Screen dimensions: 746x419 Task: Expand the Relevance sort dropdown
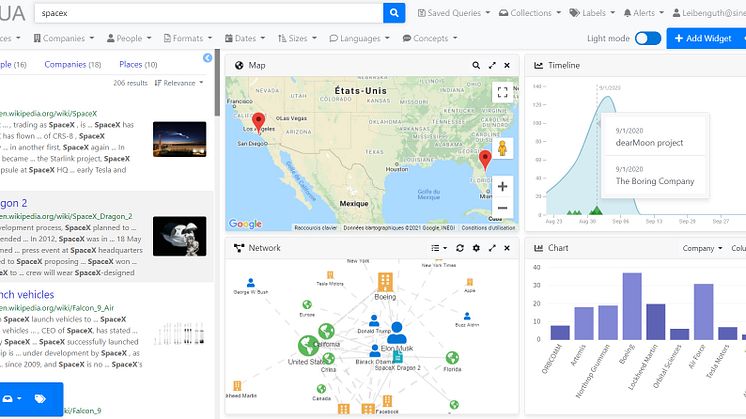tap(178, 83)
